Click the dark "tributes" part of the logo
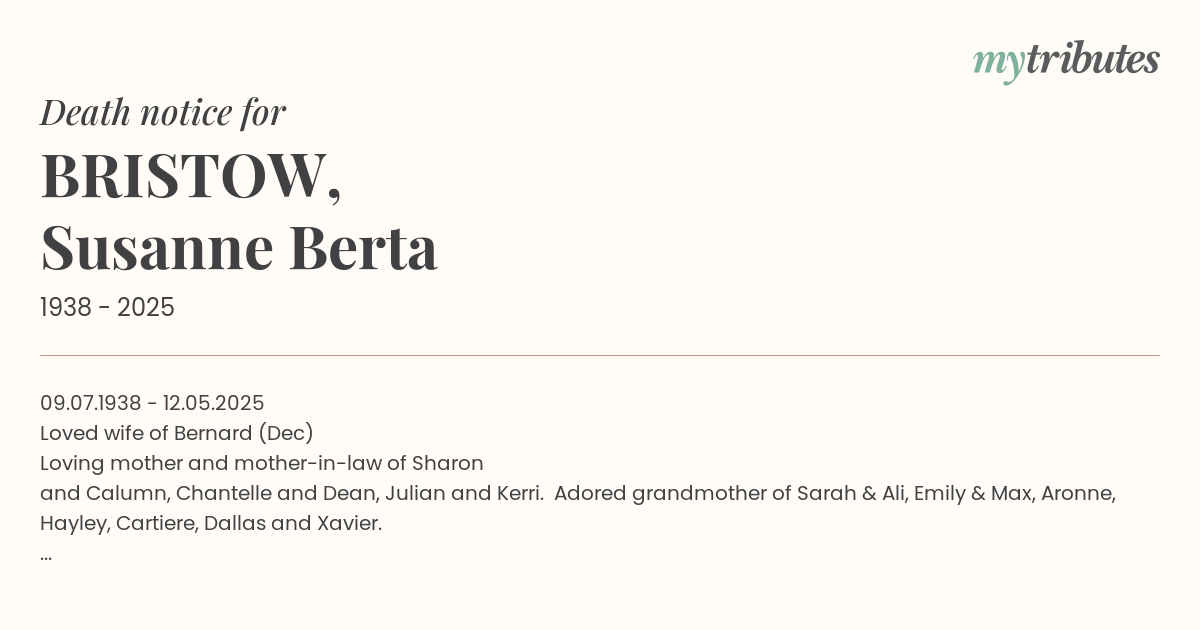 point(1092,60)
